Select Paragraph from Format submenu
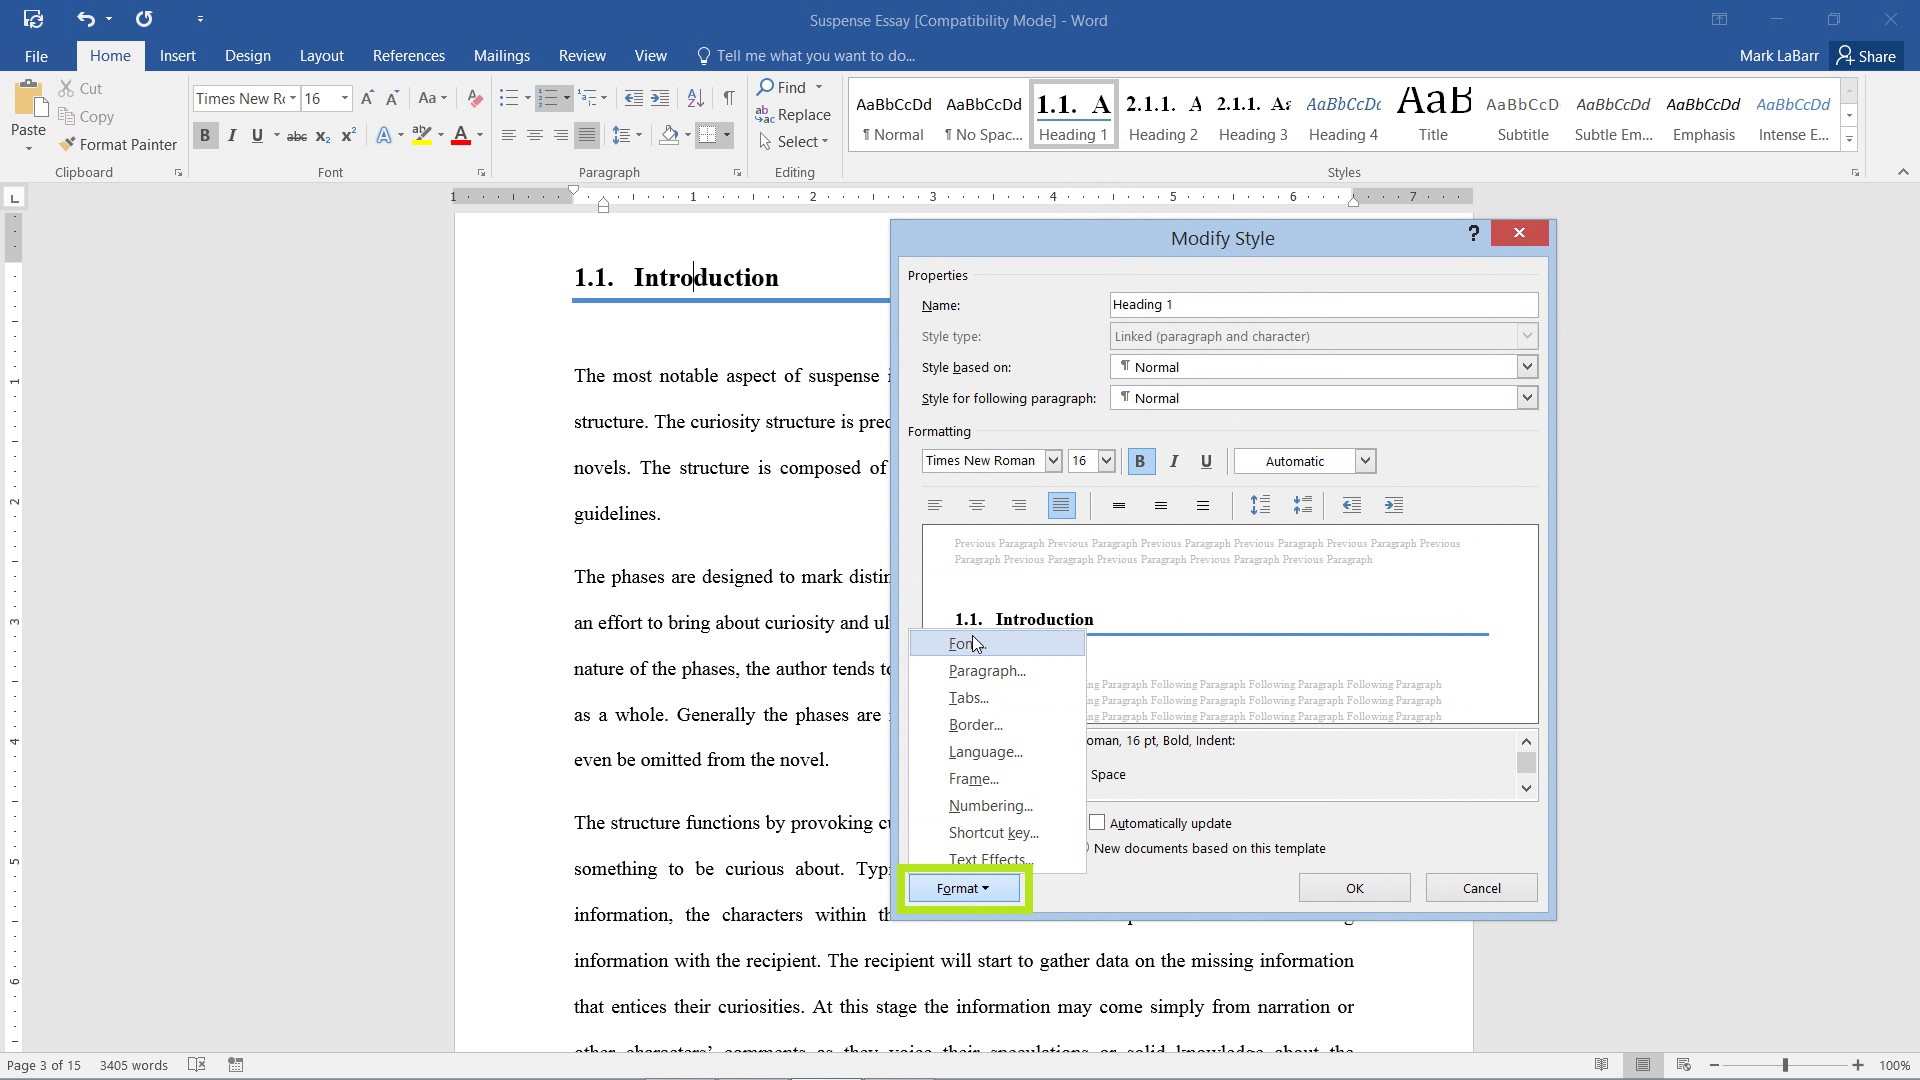The width and height of the screenshot is (1920, 1080). [986, 670]
